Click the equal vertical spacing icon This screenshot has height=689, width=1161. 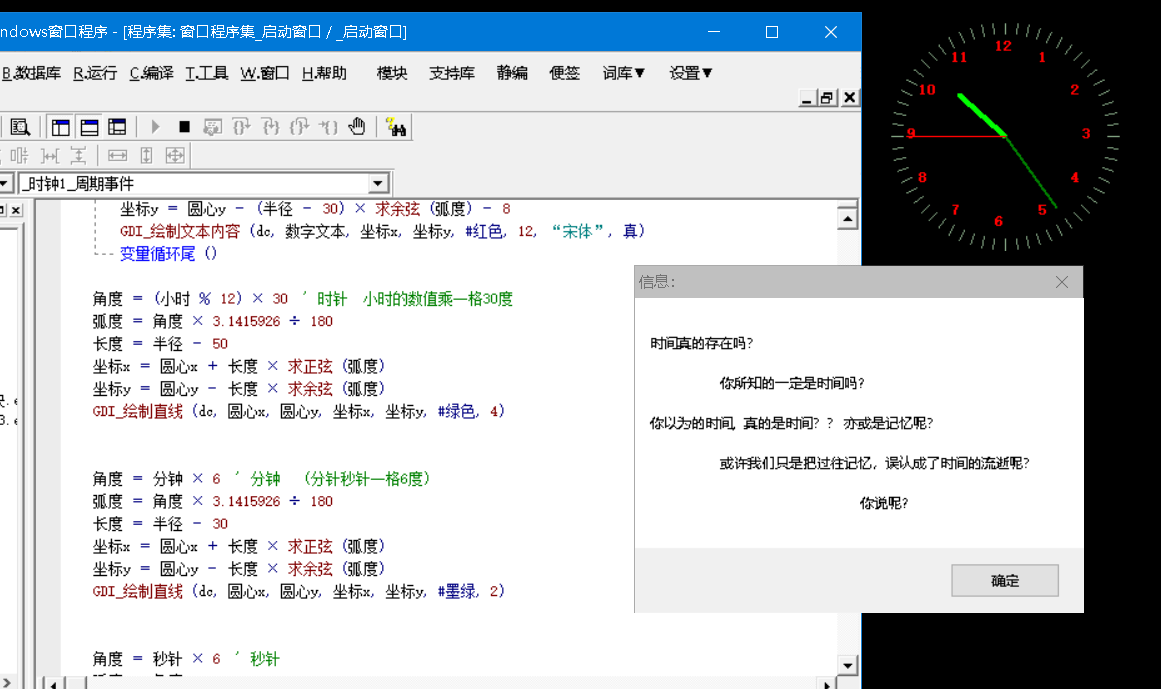[78, 155]
